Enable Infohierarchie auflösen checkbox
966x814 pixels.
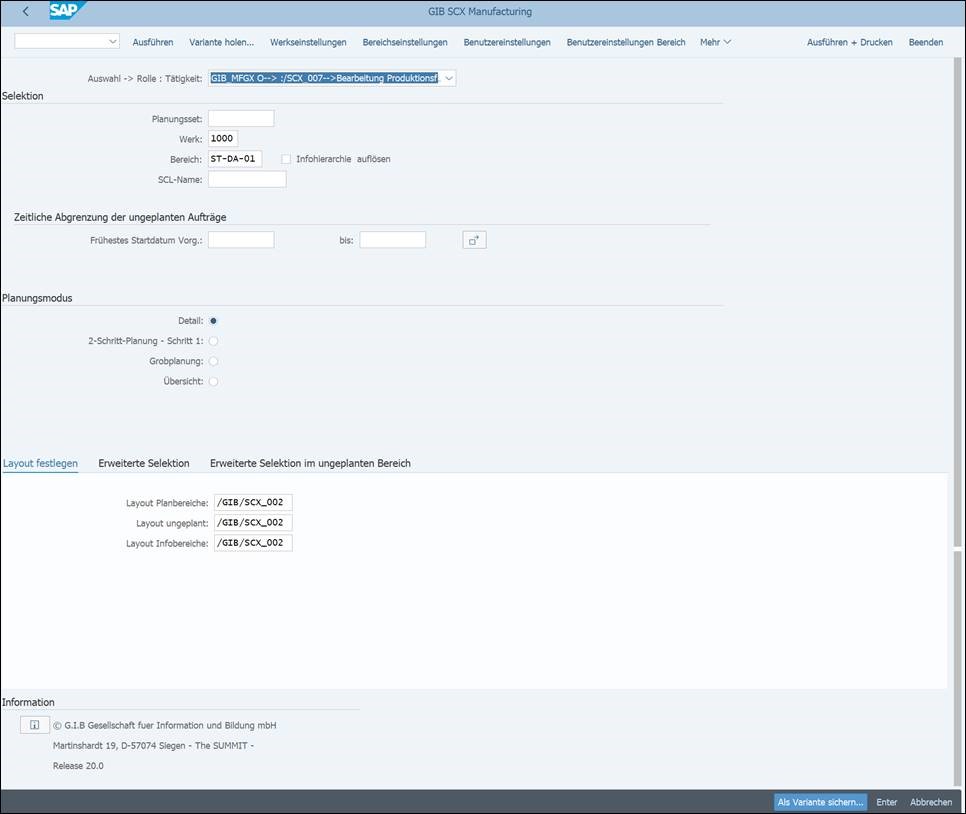tap(286, 159)
